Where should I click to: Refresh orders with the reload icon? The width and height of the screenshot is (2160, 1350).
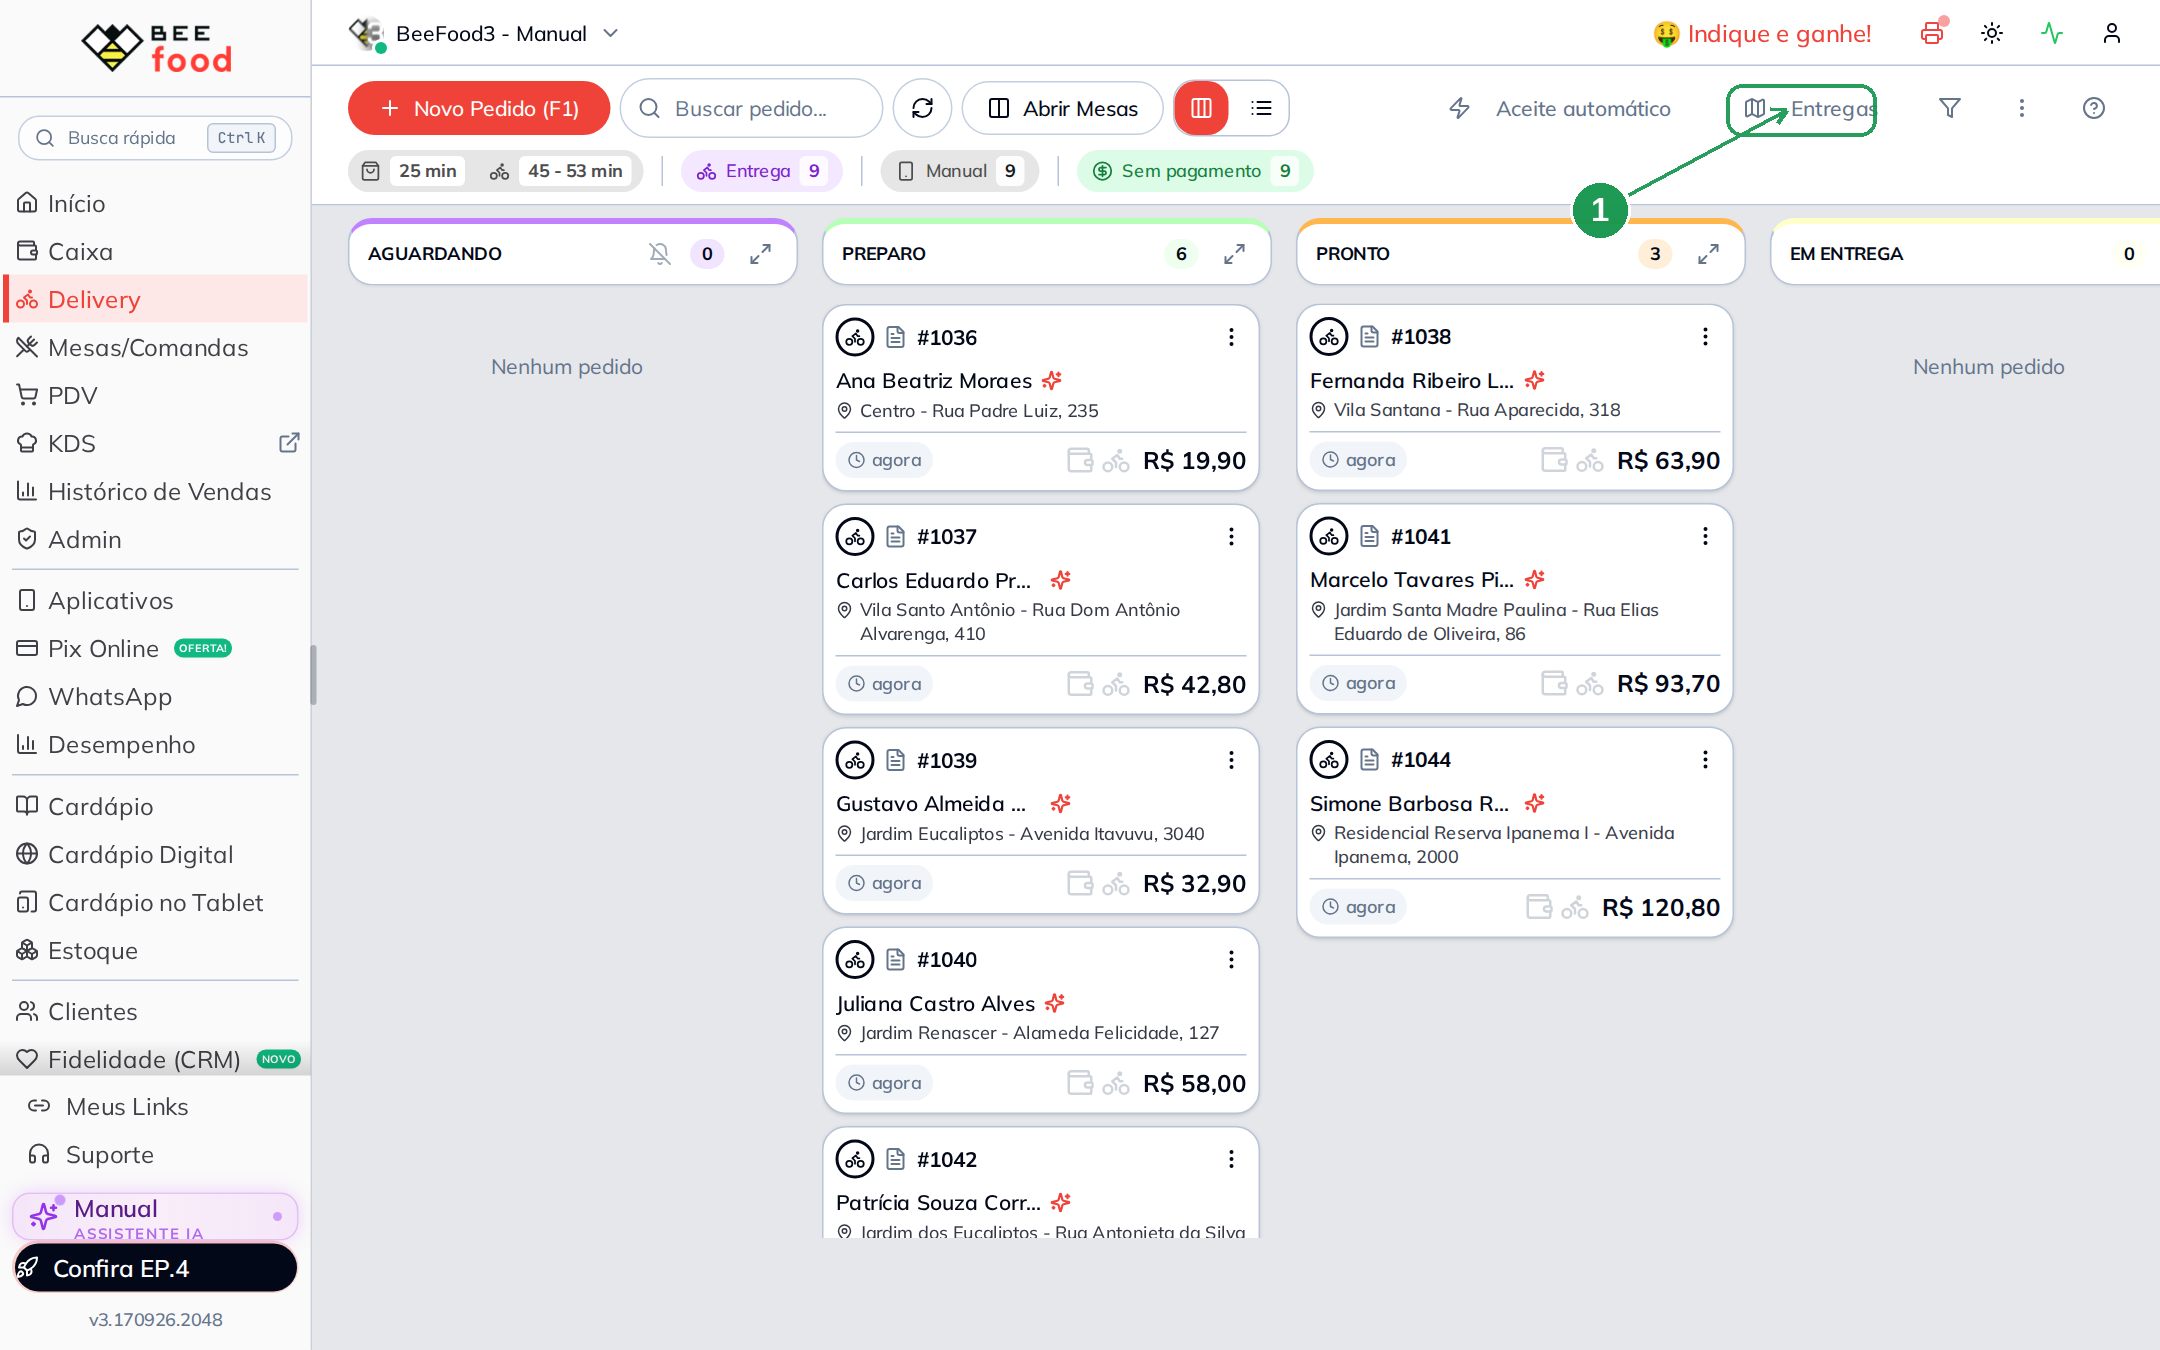(x=922, y=108)
